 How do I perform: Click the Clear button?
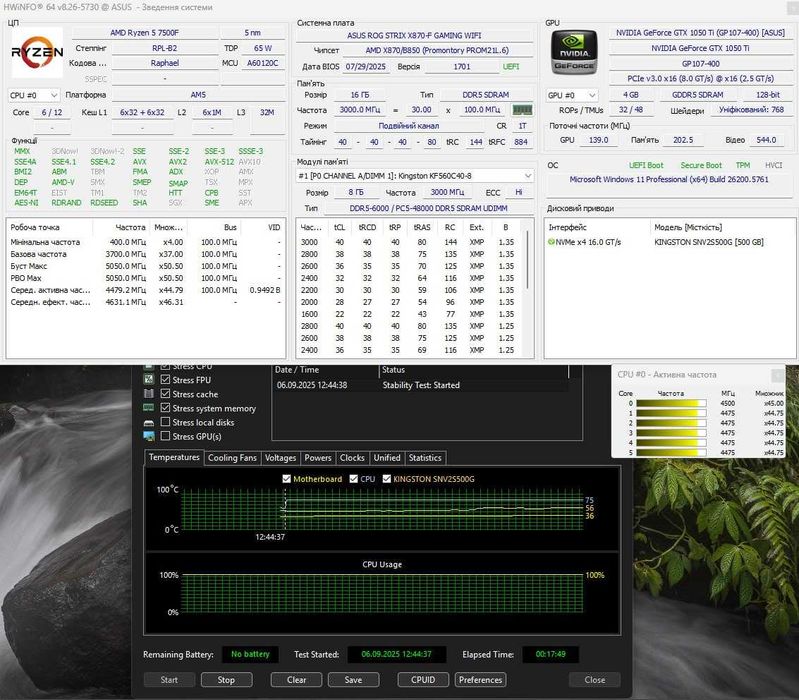(296, 680)
